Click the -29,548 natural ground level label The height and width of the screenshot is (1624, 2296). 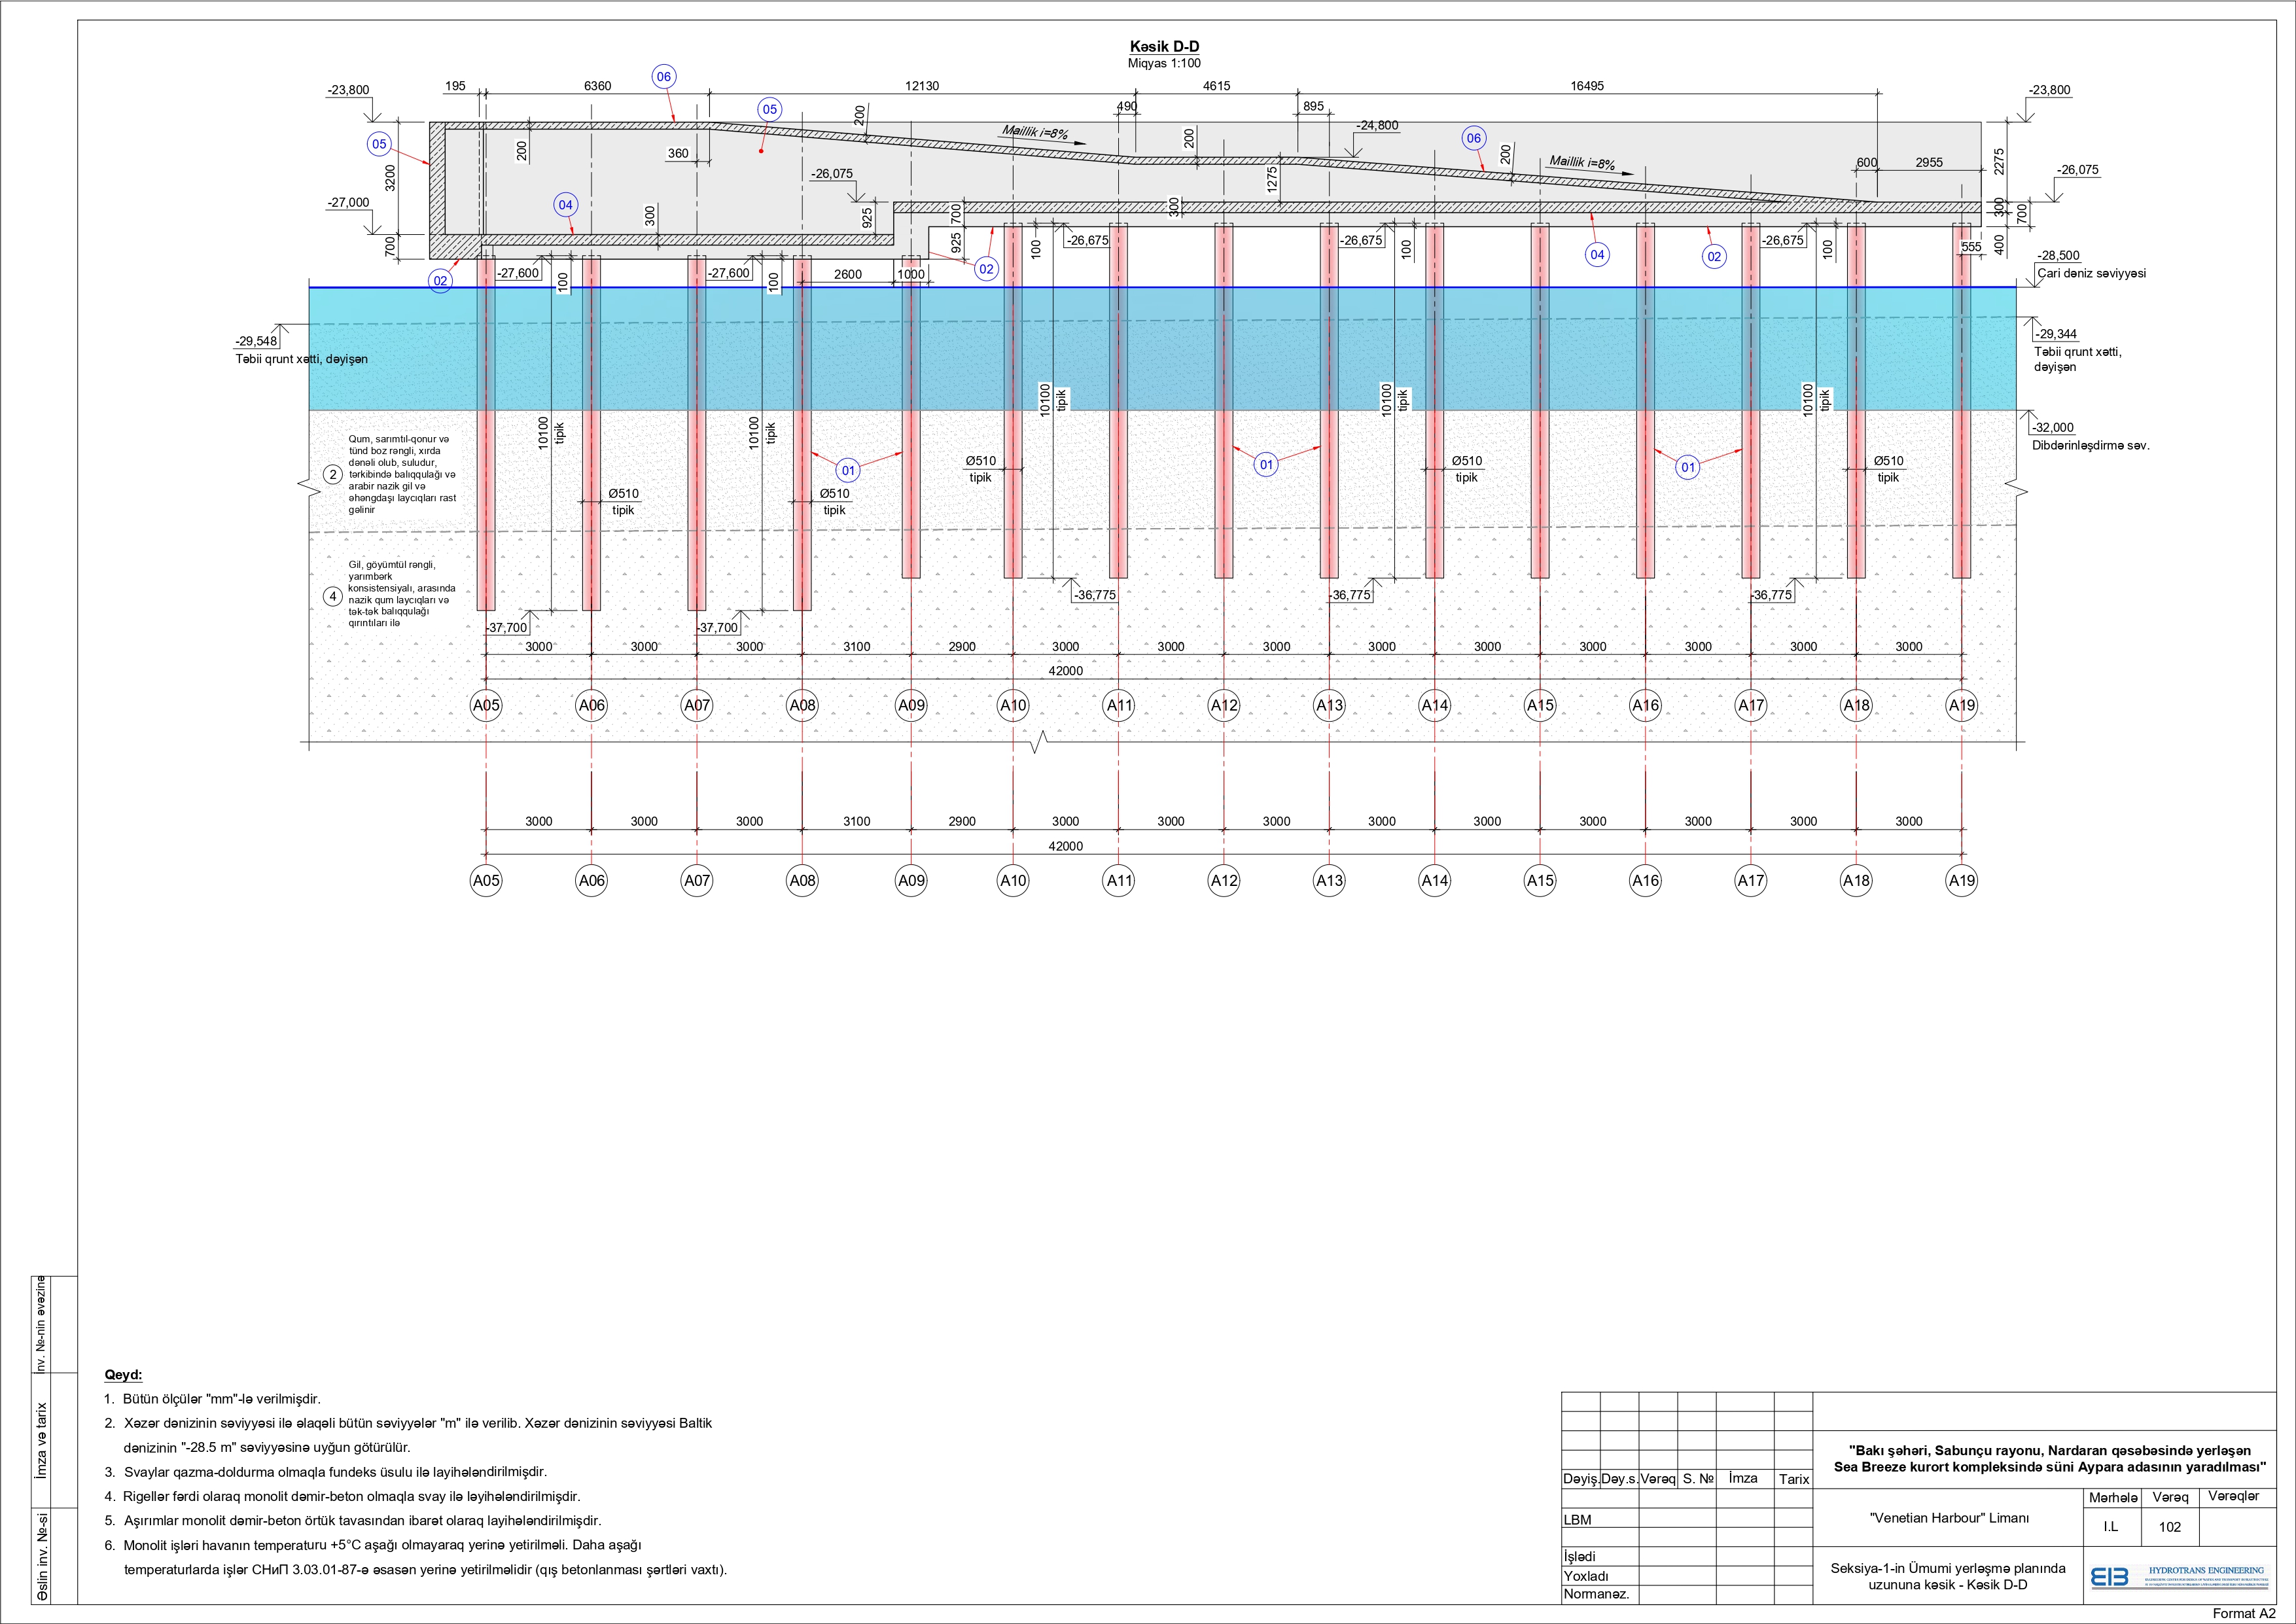256,341
